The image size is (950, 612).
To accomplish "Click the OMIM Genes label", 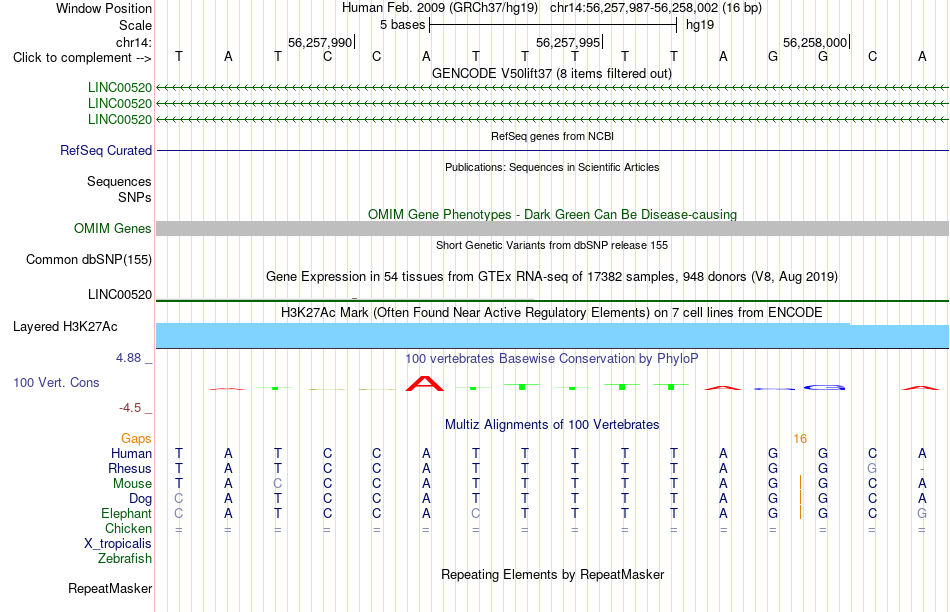I will (113, 228).
